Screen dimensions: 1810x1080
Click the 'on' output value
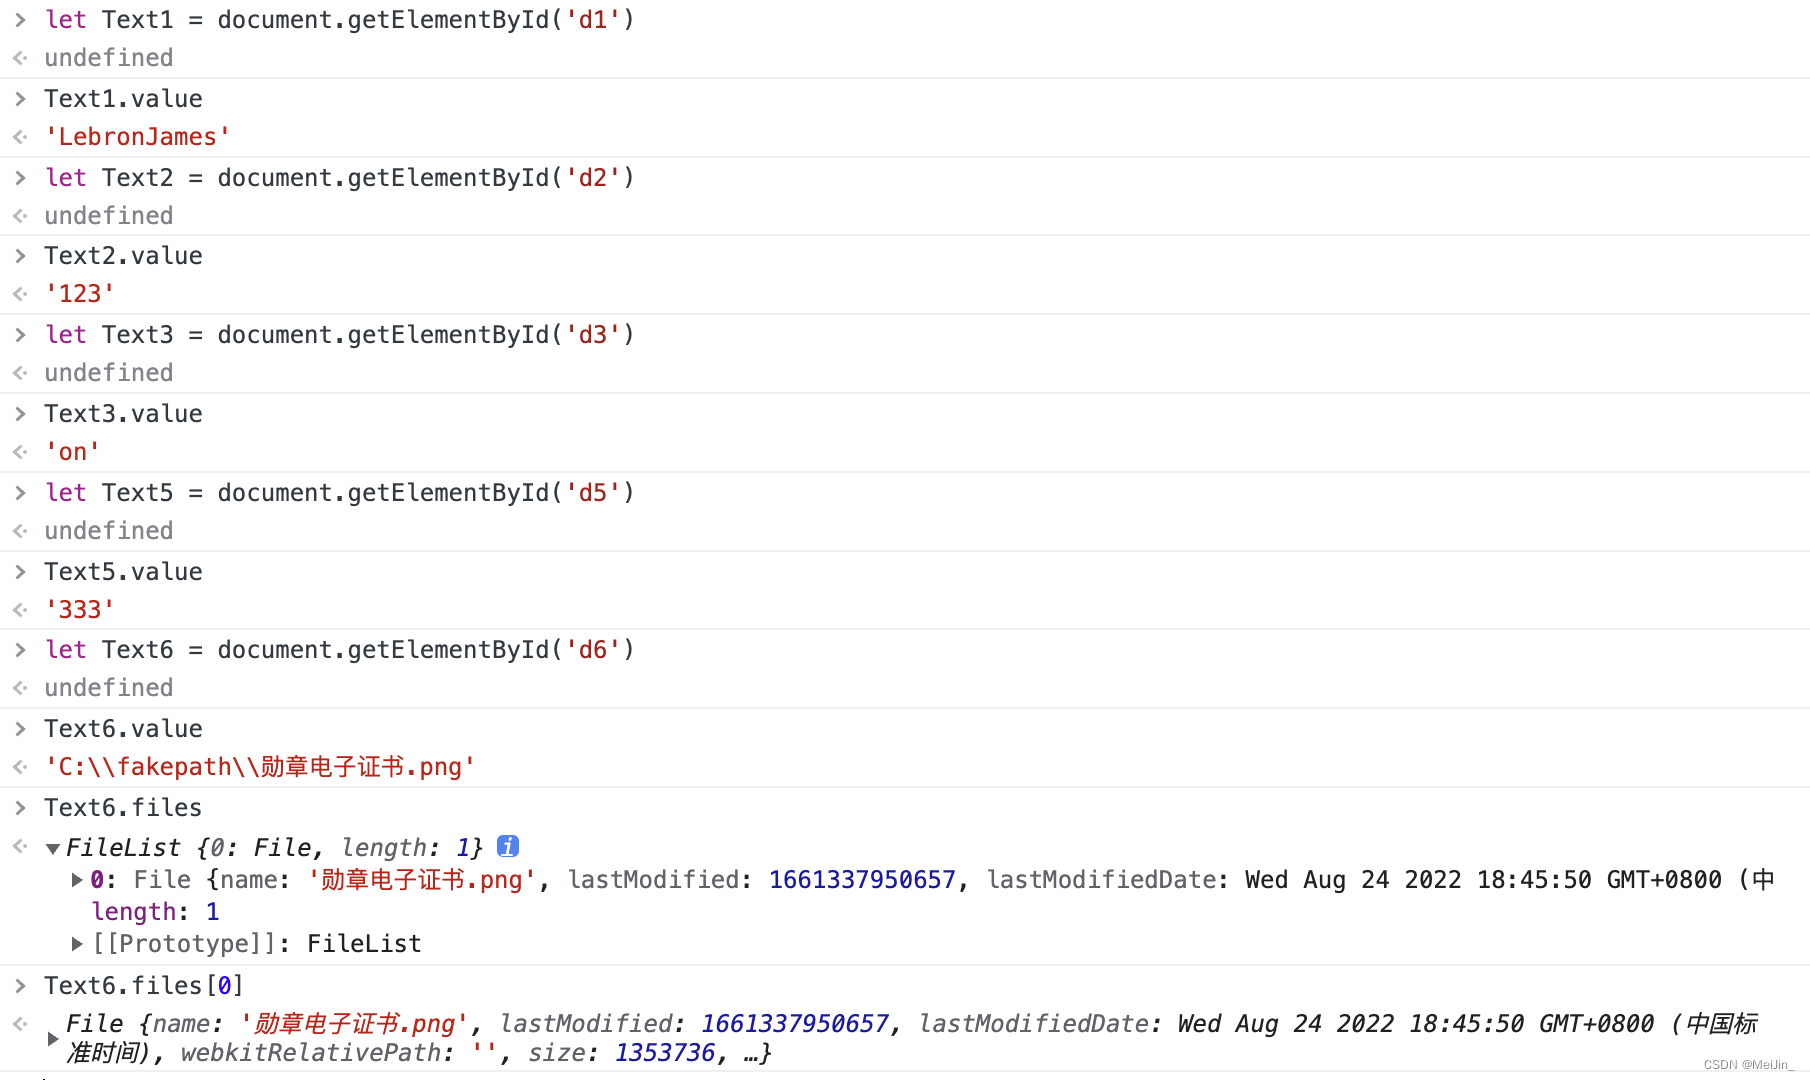coord(72,452)
